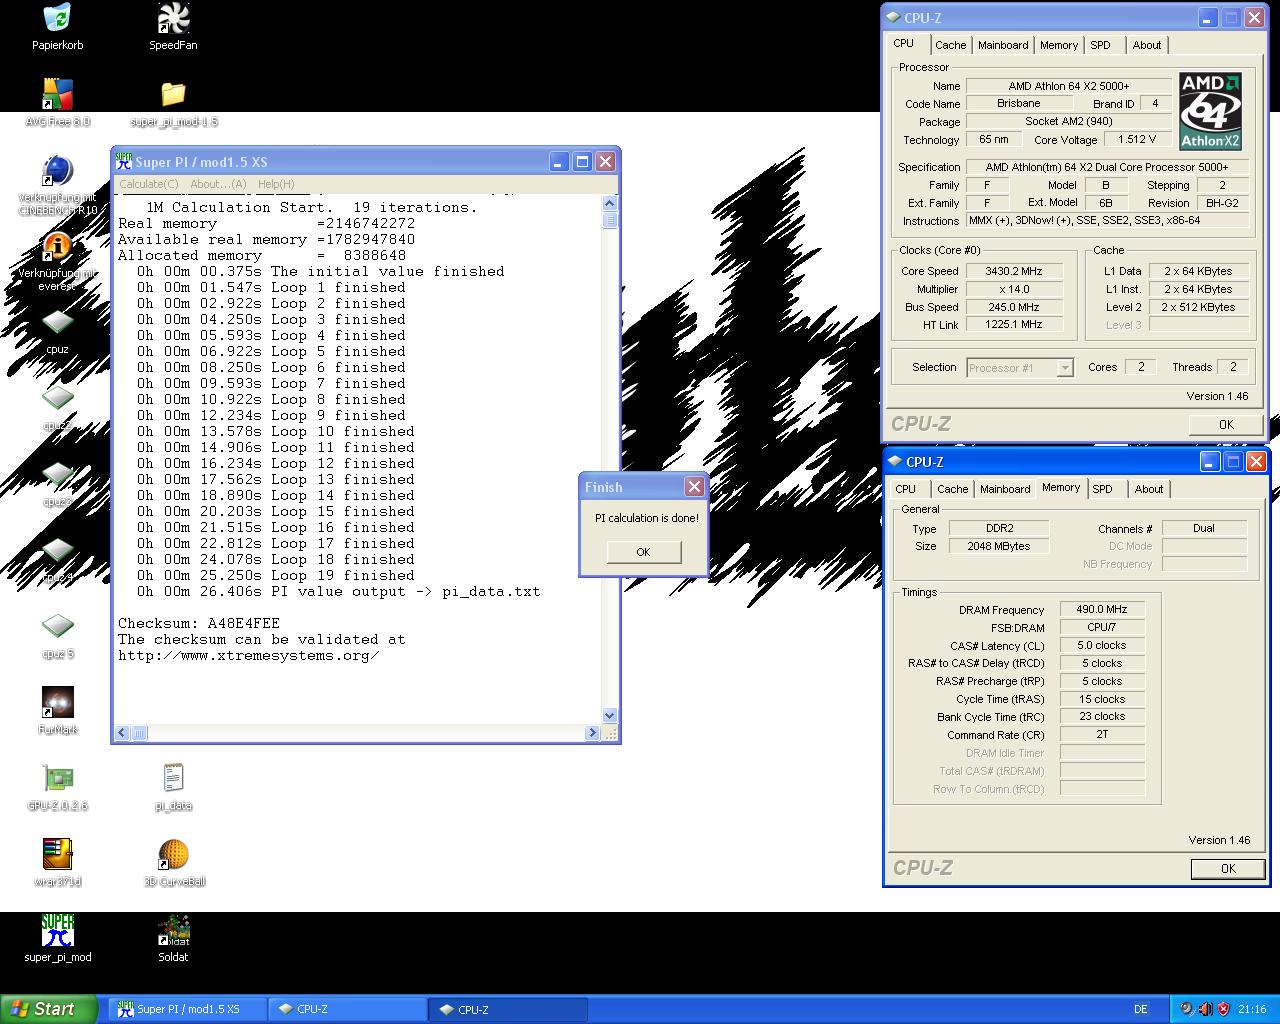This screenshot has width=1280, height=1024.
Task: Click the FSB:DRAM CPU/7 value
Action: click(x=1102, y=627)
